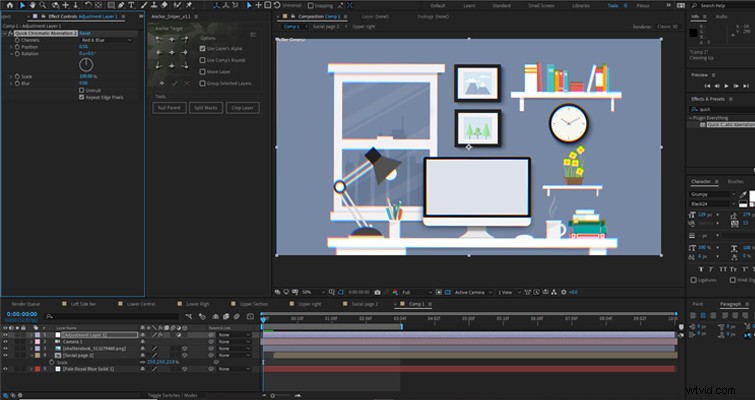The width and height of the screenshot is (755, 400).
Task: Hide the Camera 1 layer
Action: pos(5,342)
